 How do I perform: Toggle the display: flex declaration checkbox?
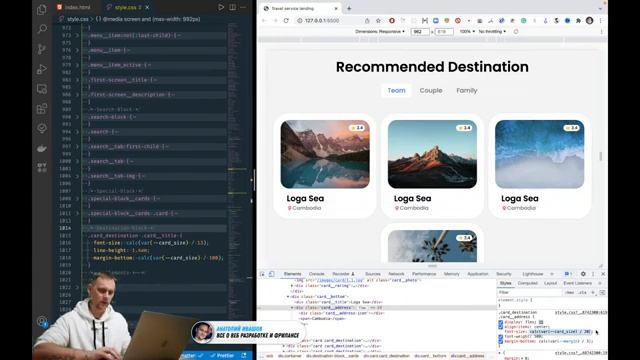click(x=501, y=322)
